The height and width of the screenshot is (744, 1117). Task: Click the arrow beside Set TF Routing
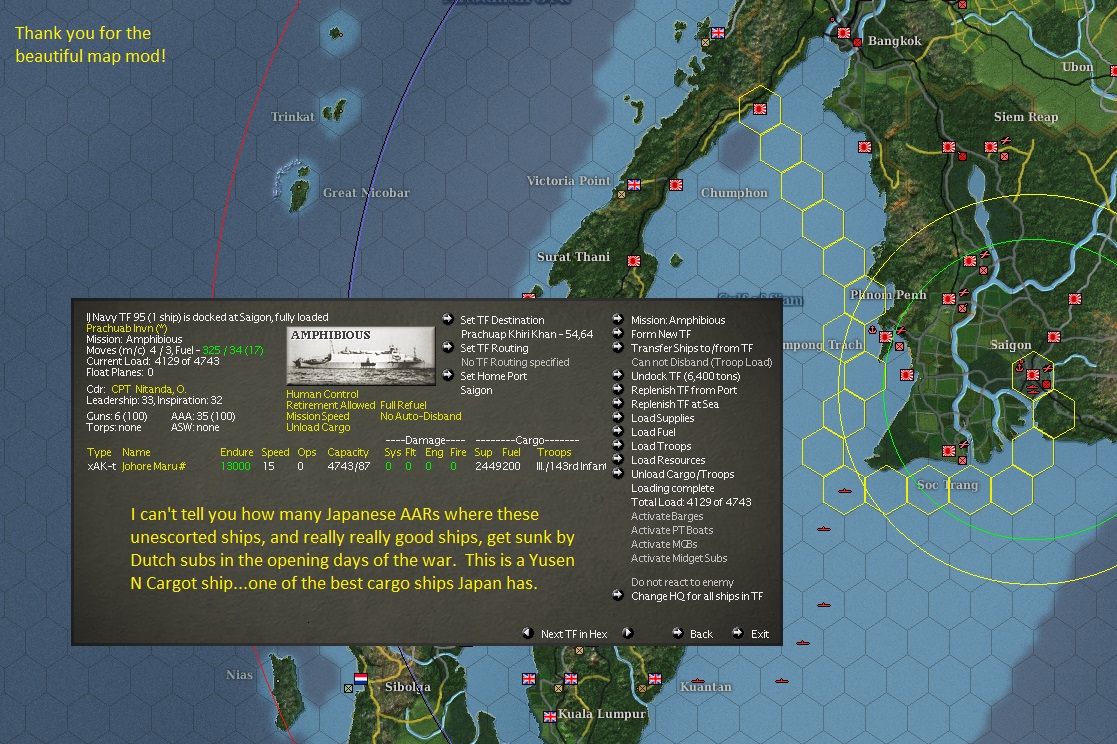tap(447, 347)
